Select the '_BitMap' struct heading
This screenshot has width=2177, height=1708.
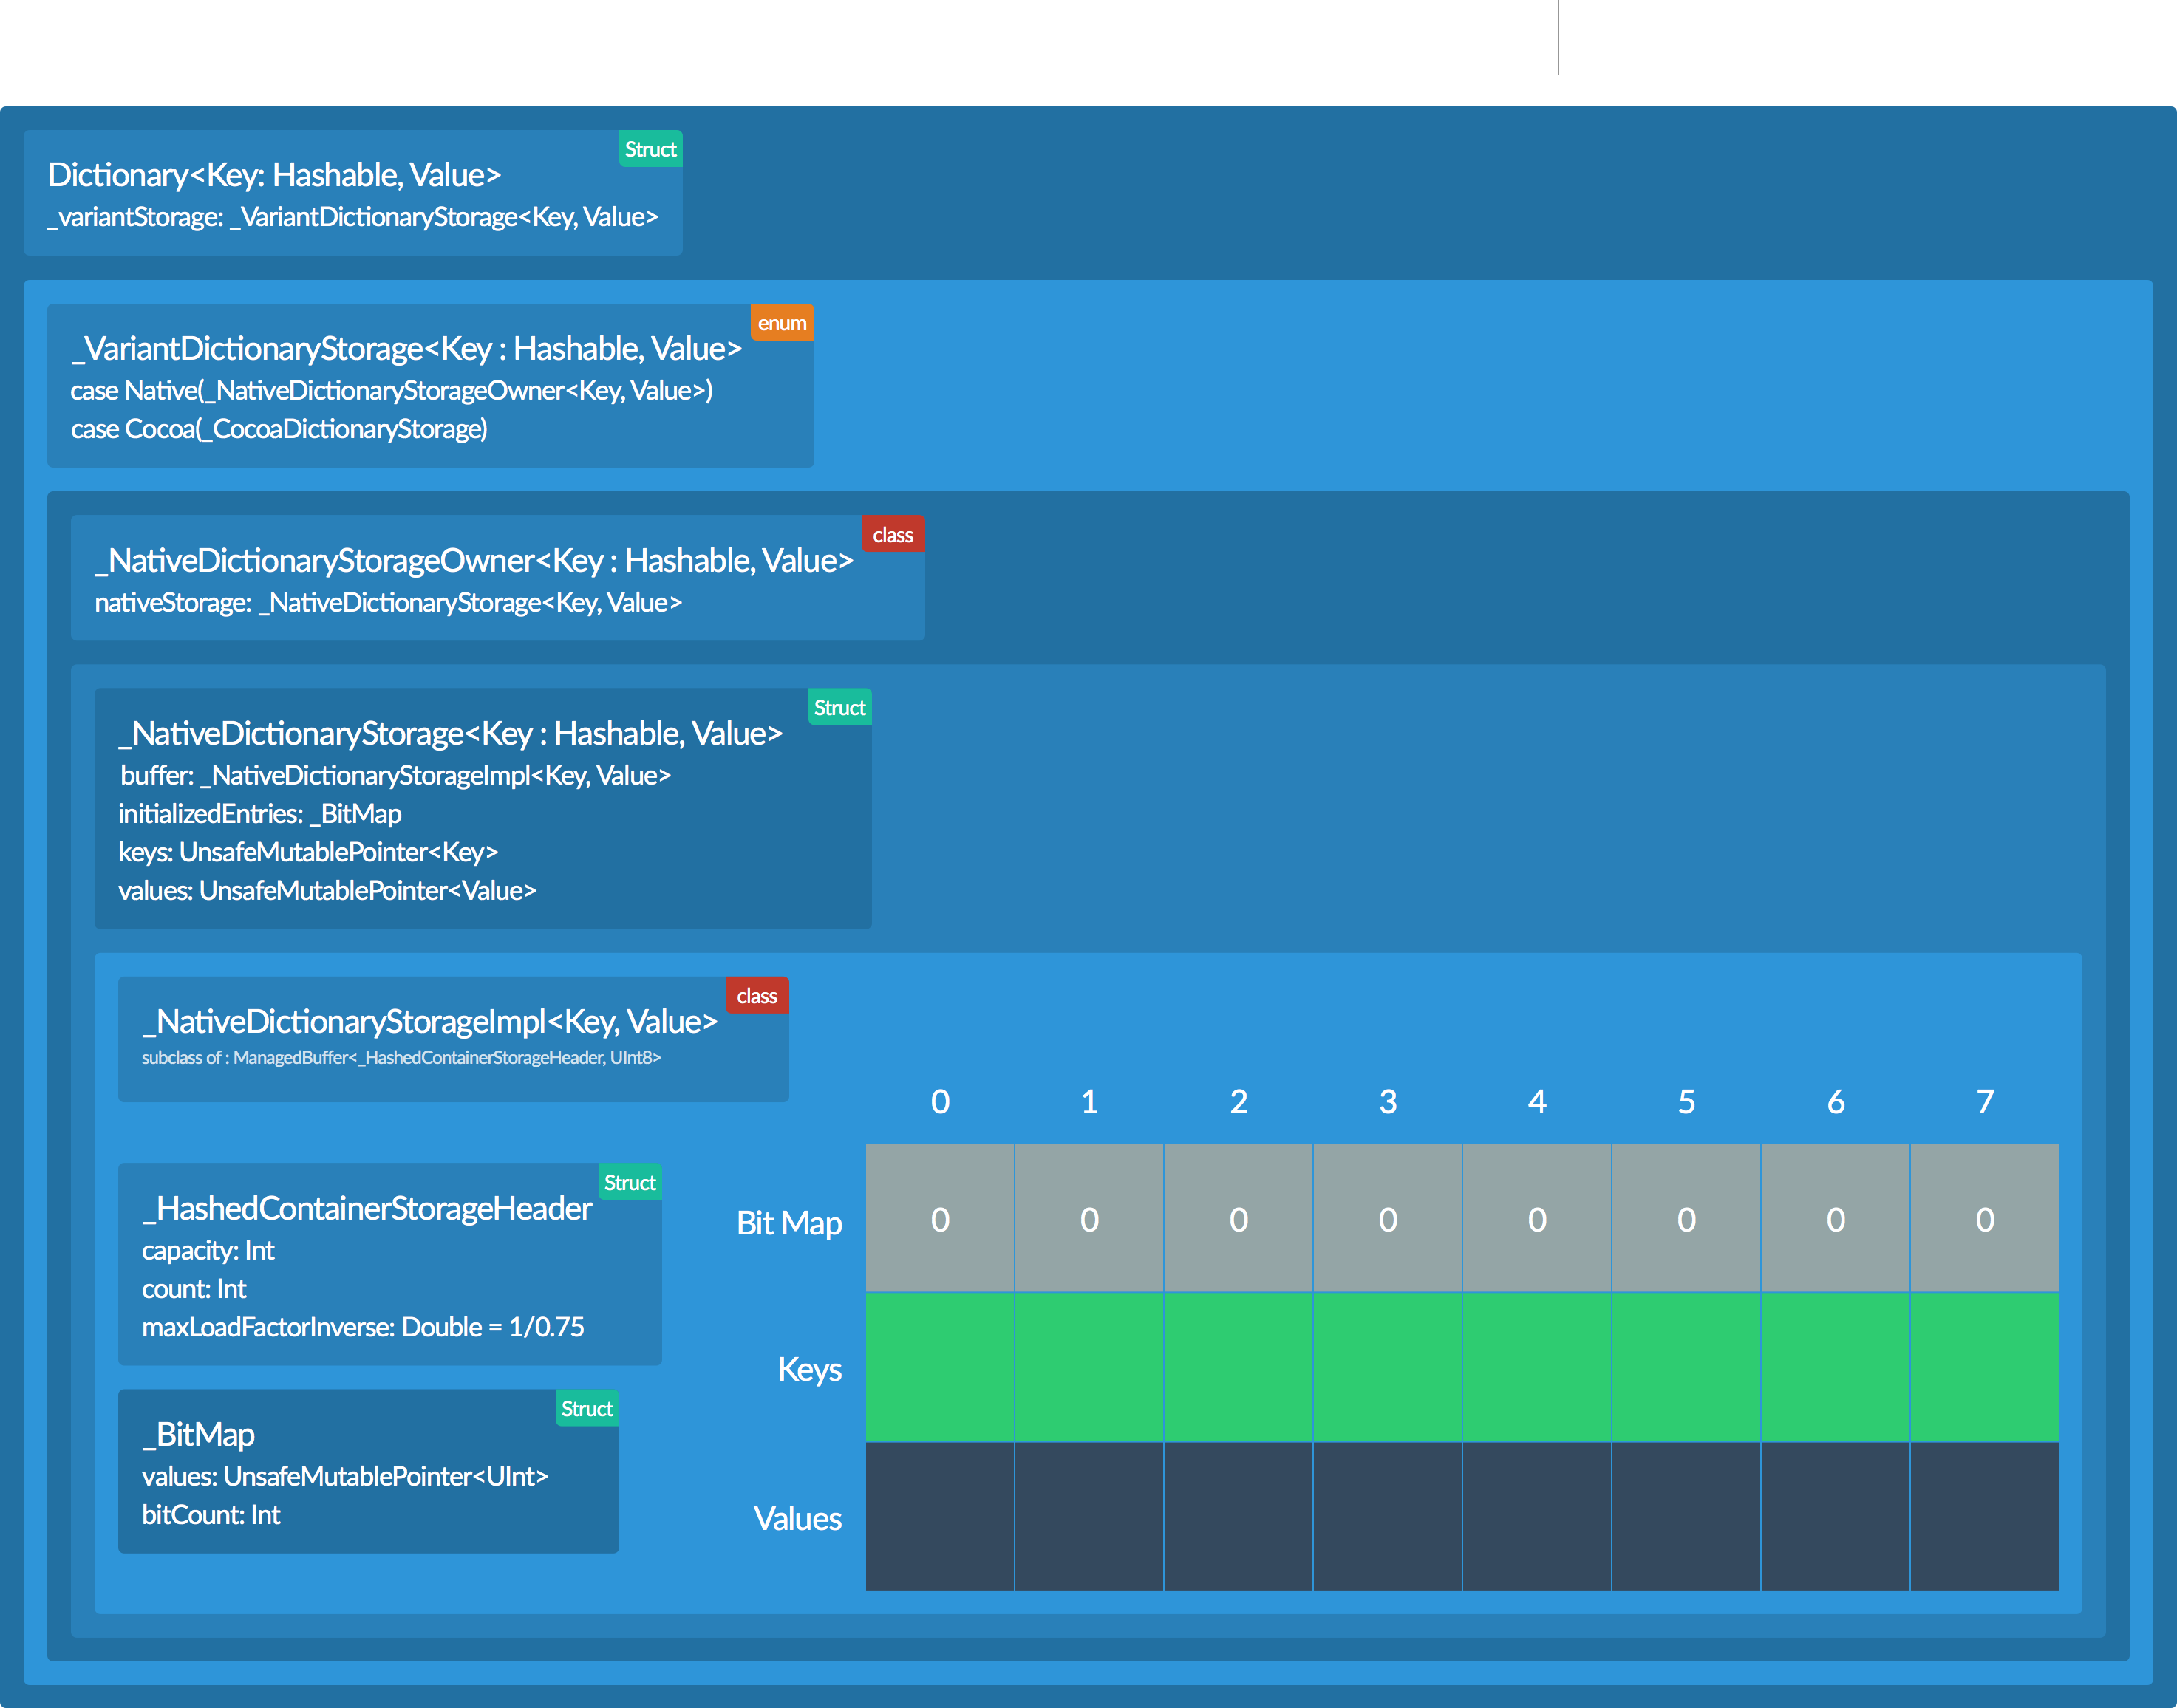(198, 1435)
